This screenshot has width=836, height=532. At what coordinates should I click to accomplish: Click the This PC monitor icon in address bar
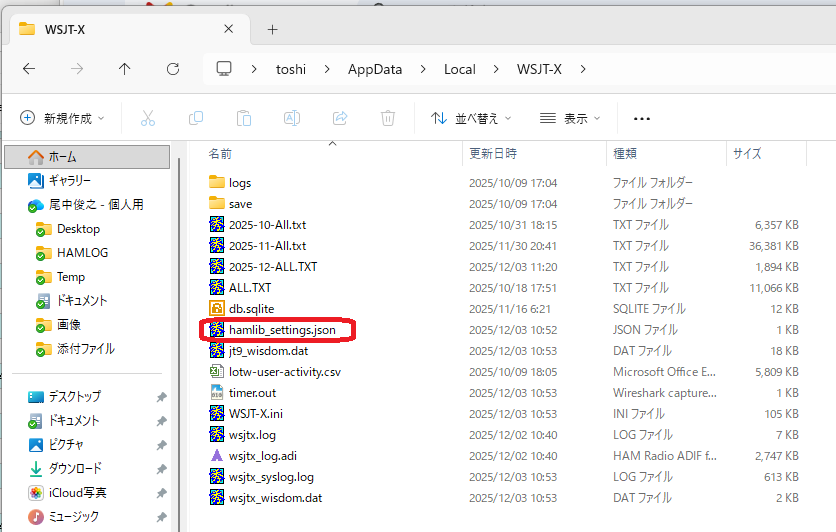[x=224, y=69]
